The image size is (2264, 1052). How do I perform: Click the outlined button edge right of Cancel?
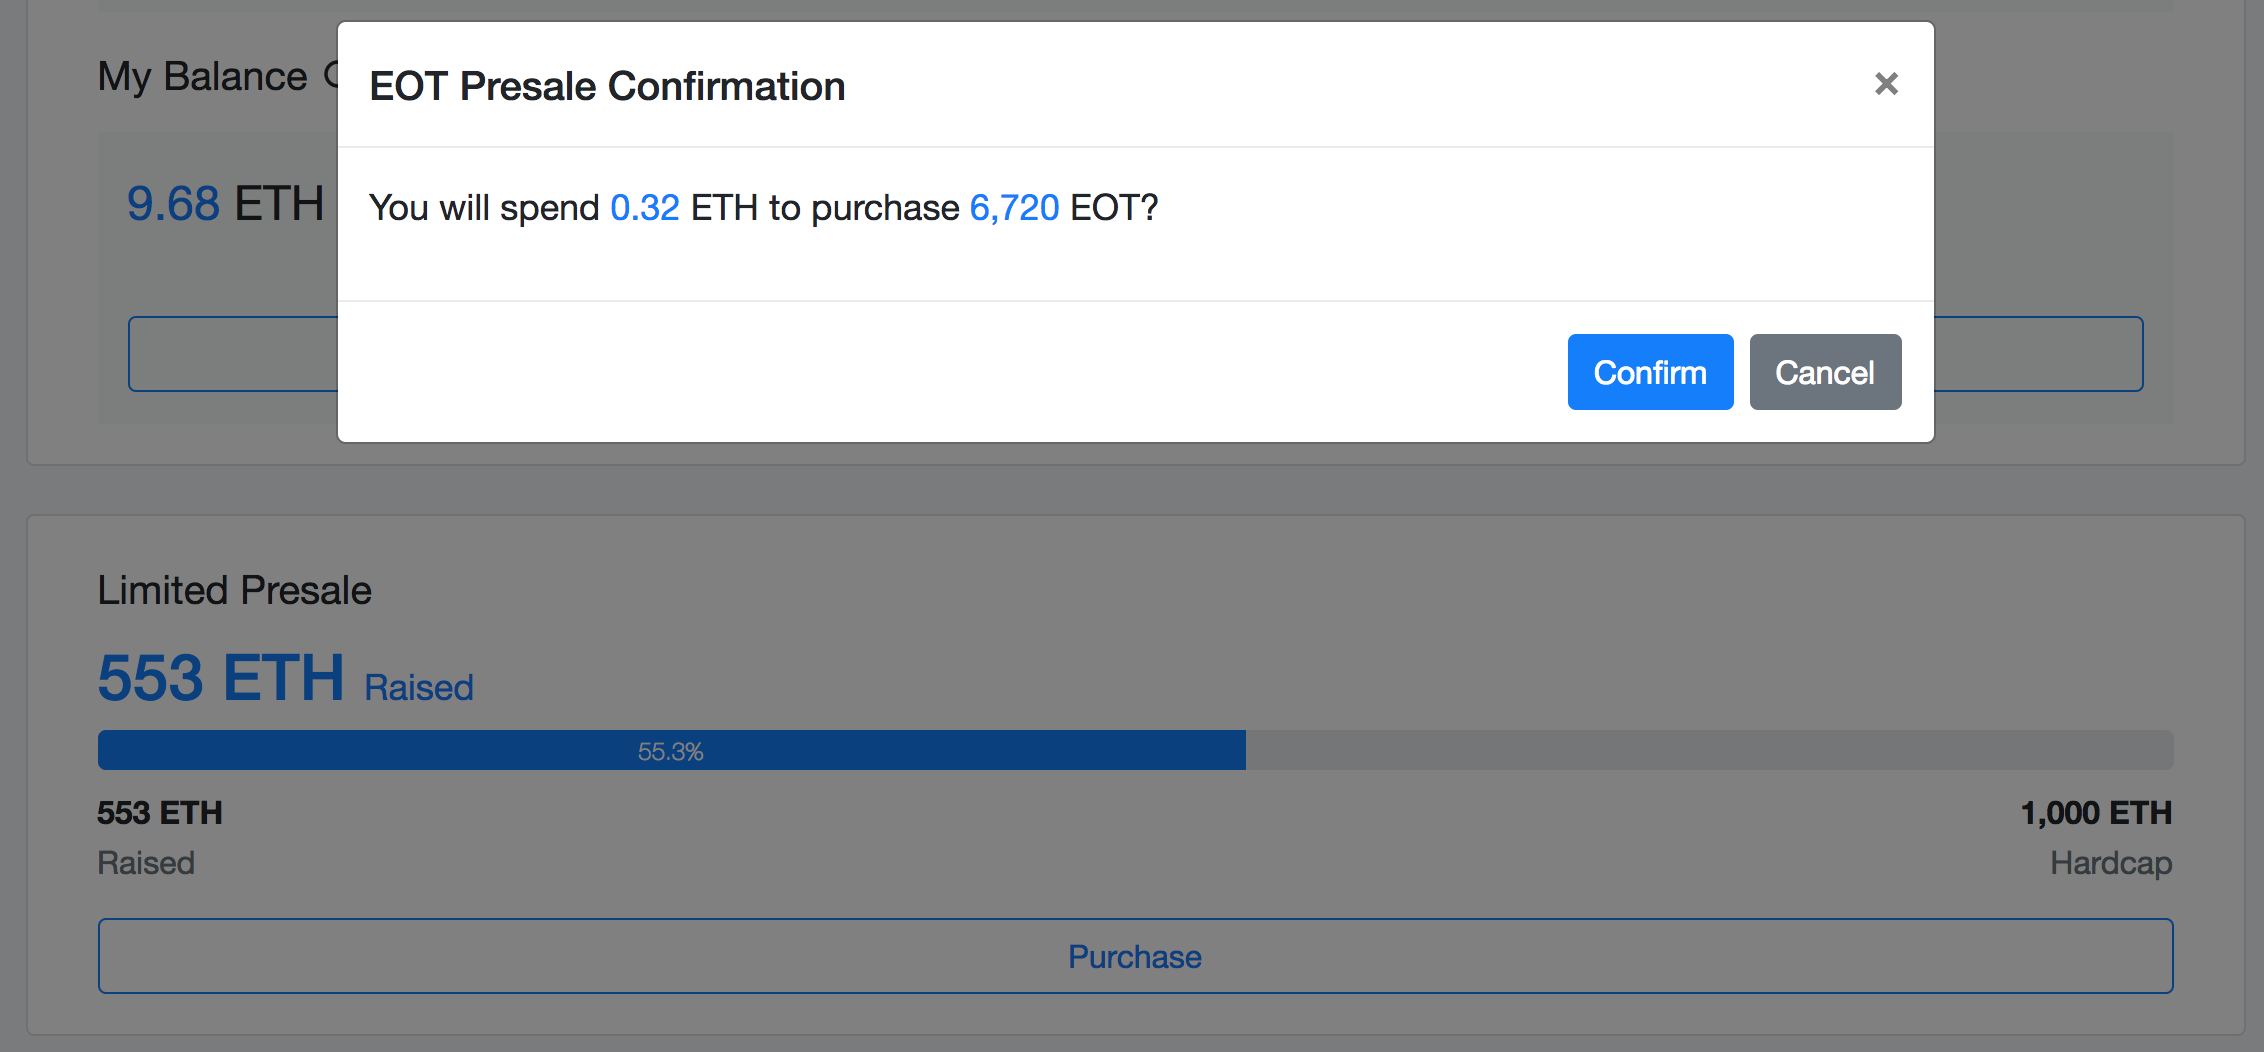tap(2038, 354)
